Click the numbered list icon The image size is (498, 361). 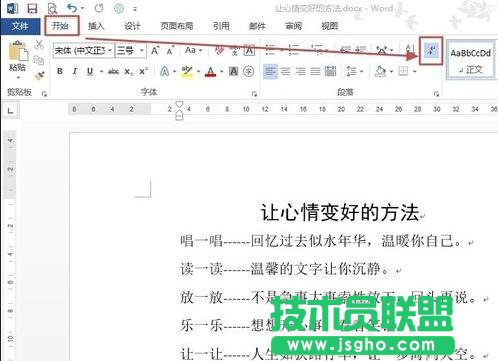pos(294,50)
